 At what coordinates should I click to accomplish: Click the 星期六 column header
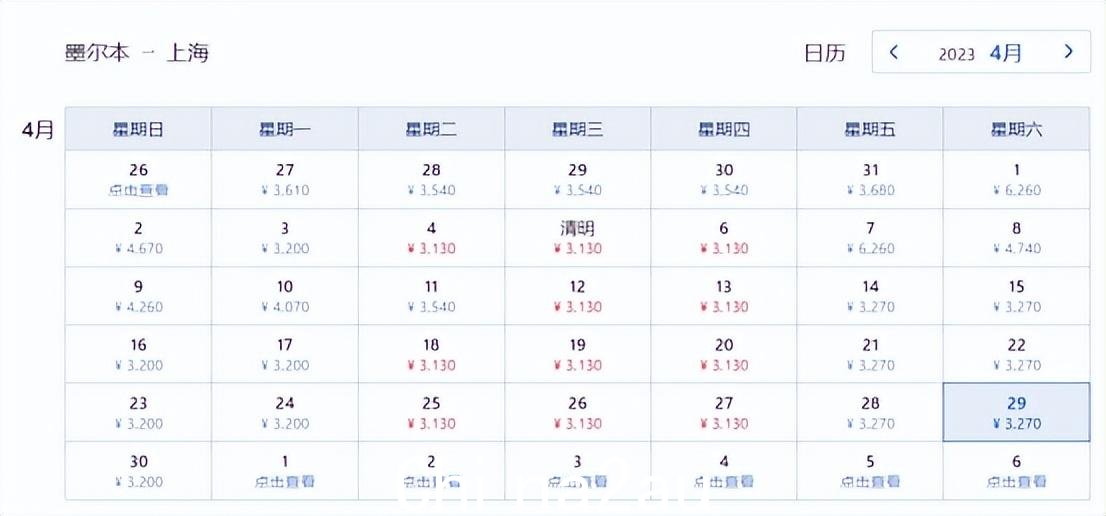[1016, 129]
